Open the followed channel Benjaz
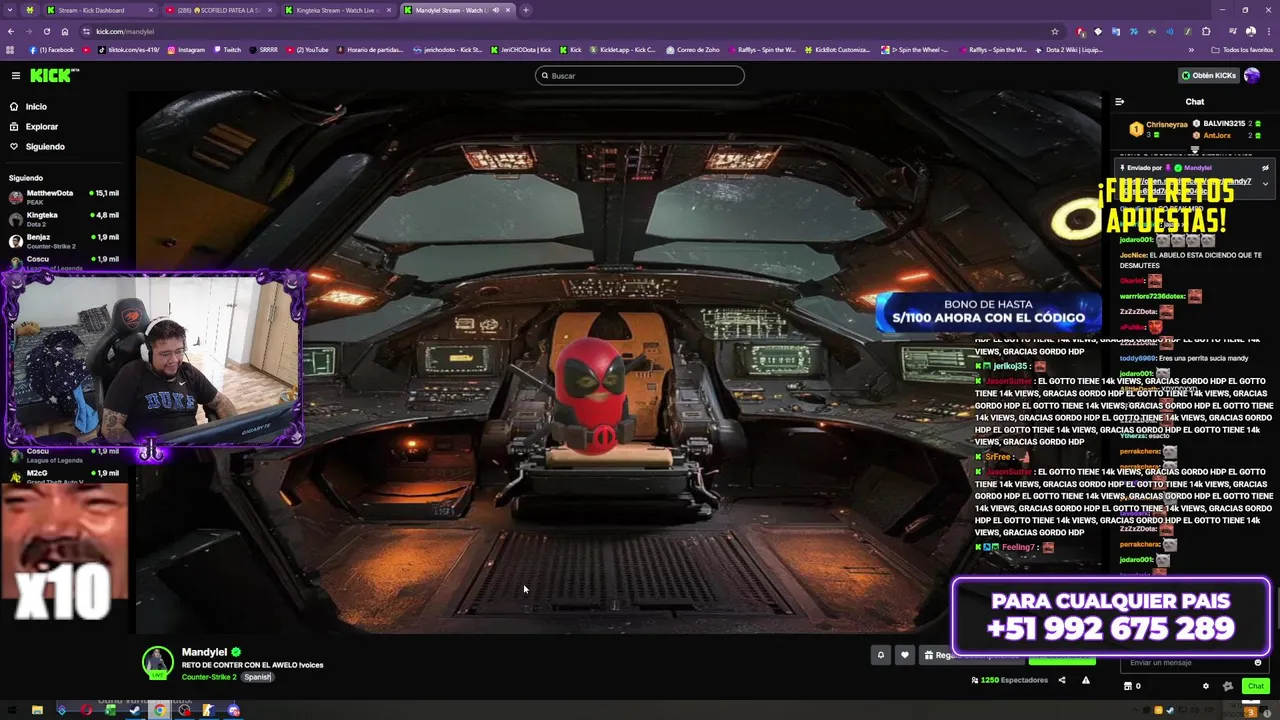Viewport: 1280px width, 720px height. [64, 241]
